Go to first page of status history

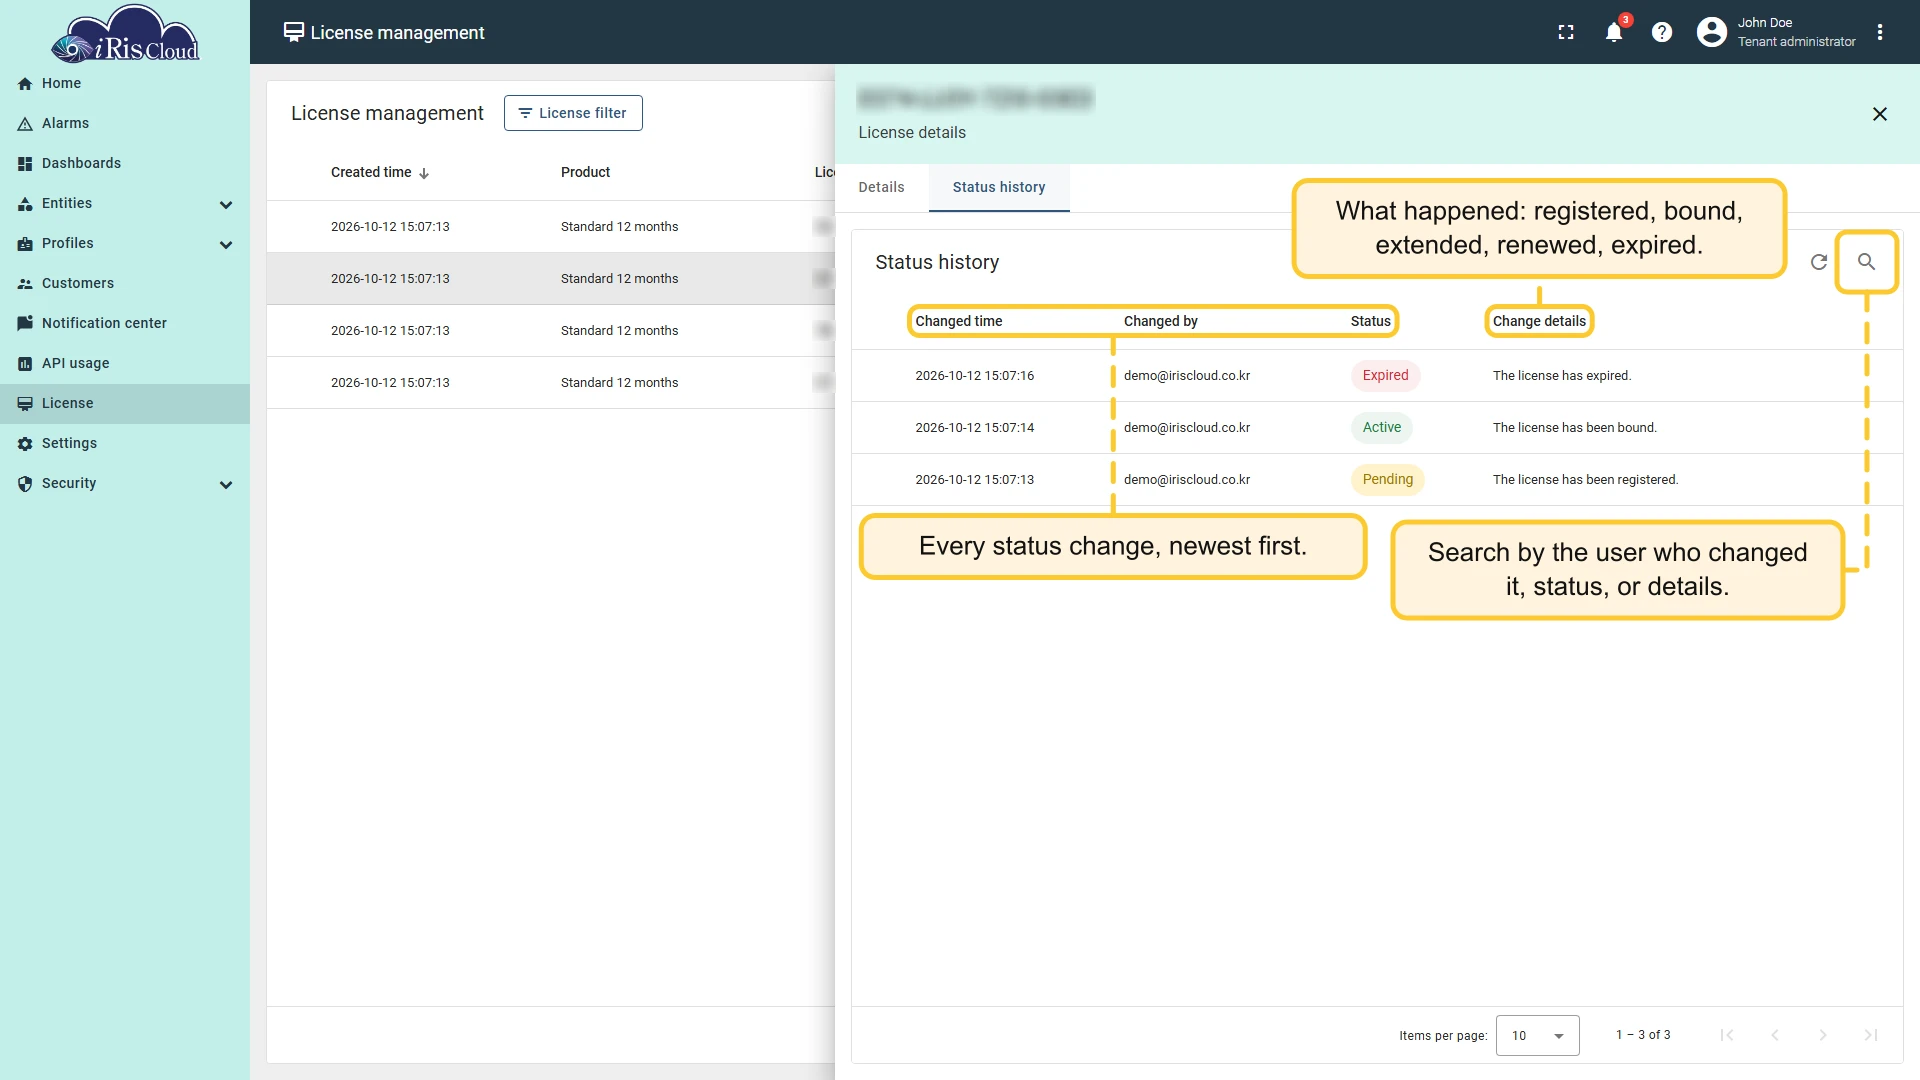coord(1726,1035)
